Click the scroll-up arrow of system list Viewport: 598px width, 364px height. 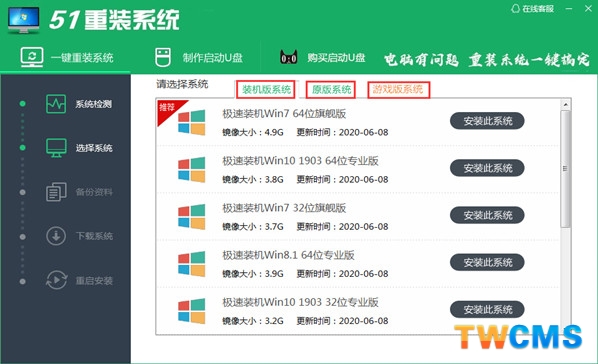pyautogui.click(x=566, y=104)
